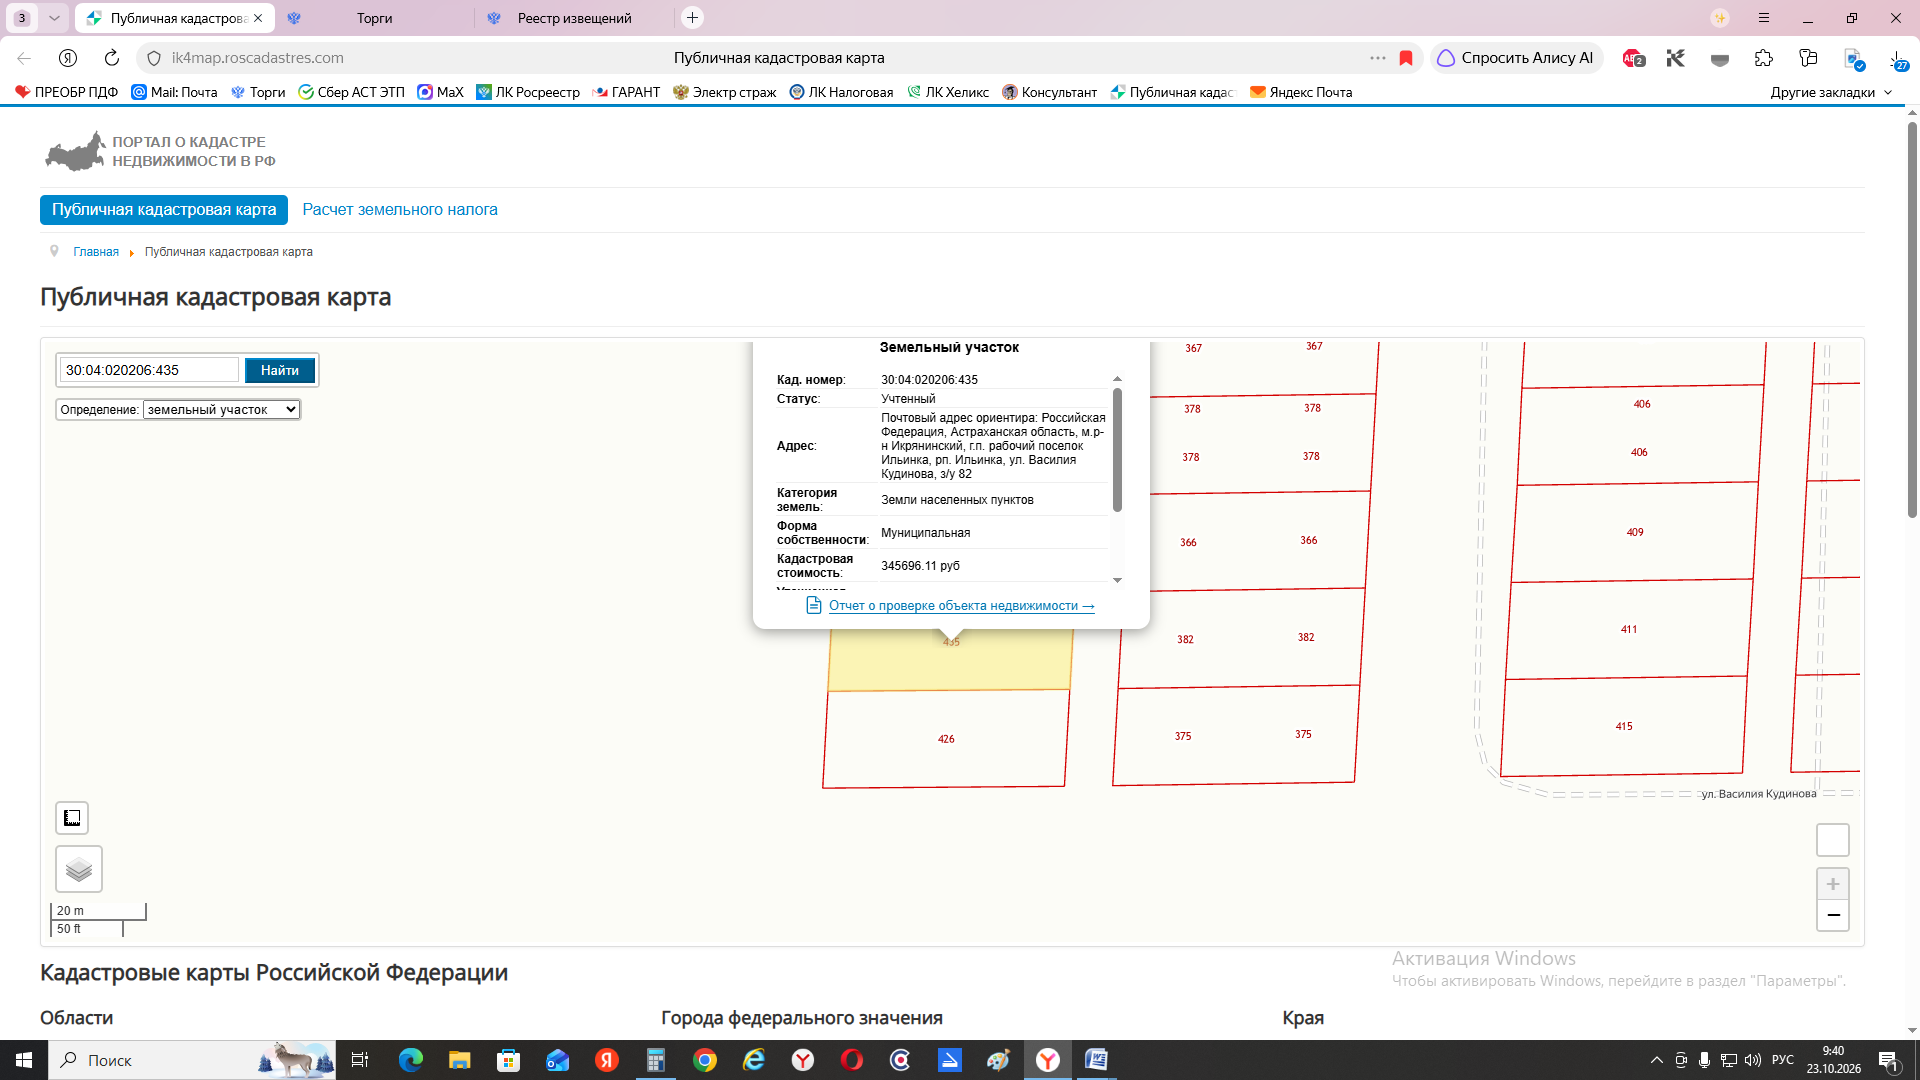This screenshot has height=1080, width=1920.
Task: Select the Публичная кадастровая карта menu tab
Action: click(x=164, y=210)
